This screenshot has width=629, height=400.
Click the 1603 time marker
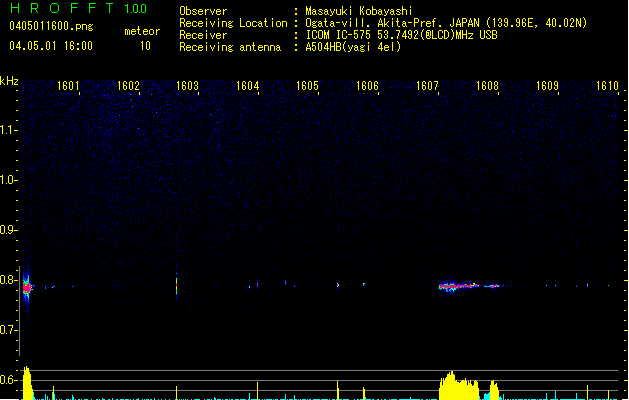pos(188,86)
